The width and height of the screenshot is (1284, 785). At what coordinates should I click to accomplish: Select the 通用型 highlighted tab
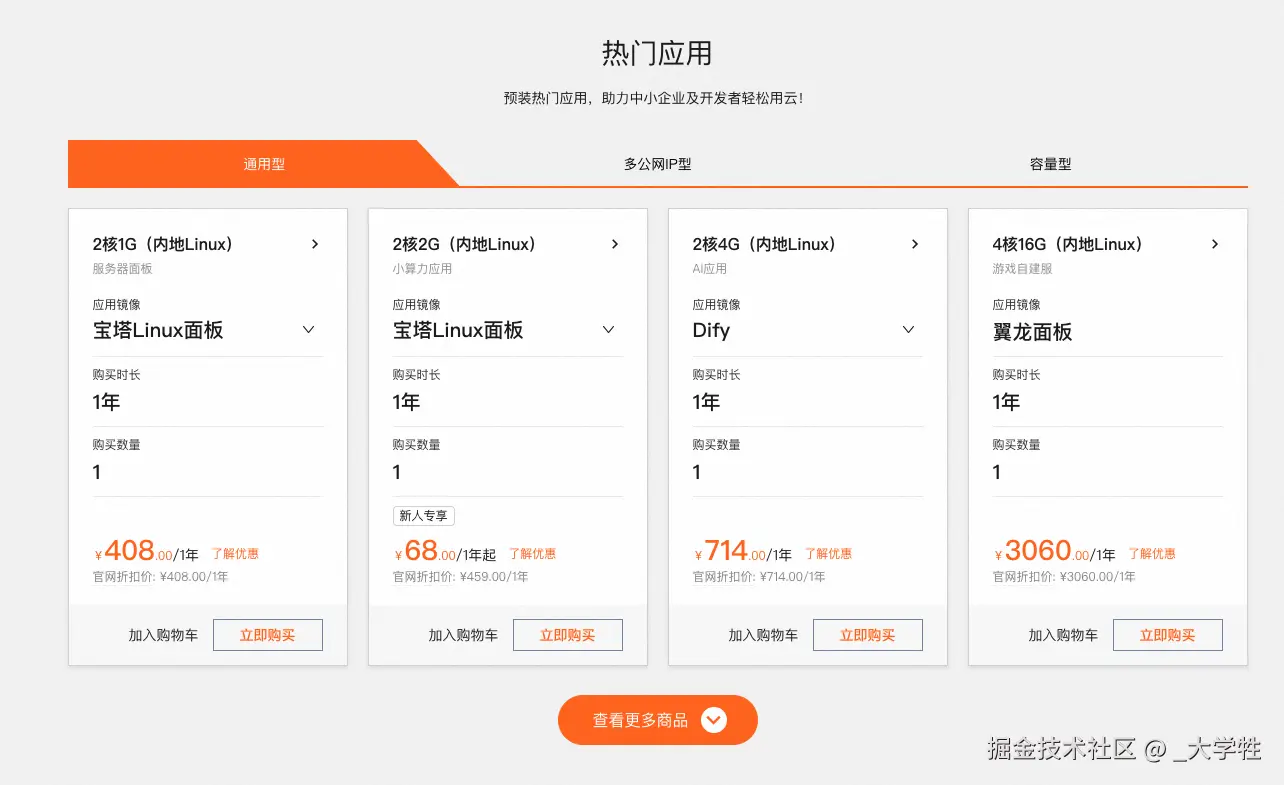(x=262, y=163)
